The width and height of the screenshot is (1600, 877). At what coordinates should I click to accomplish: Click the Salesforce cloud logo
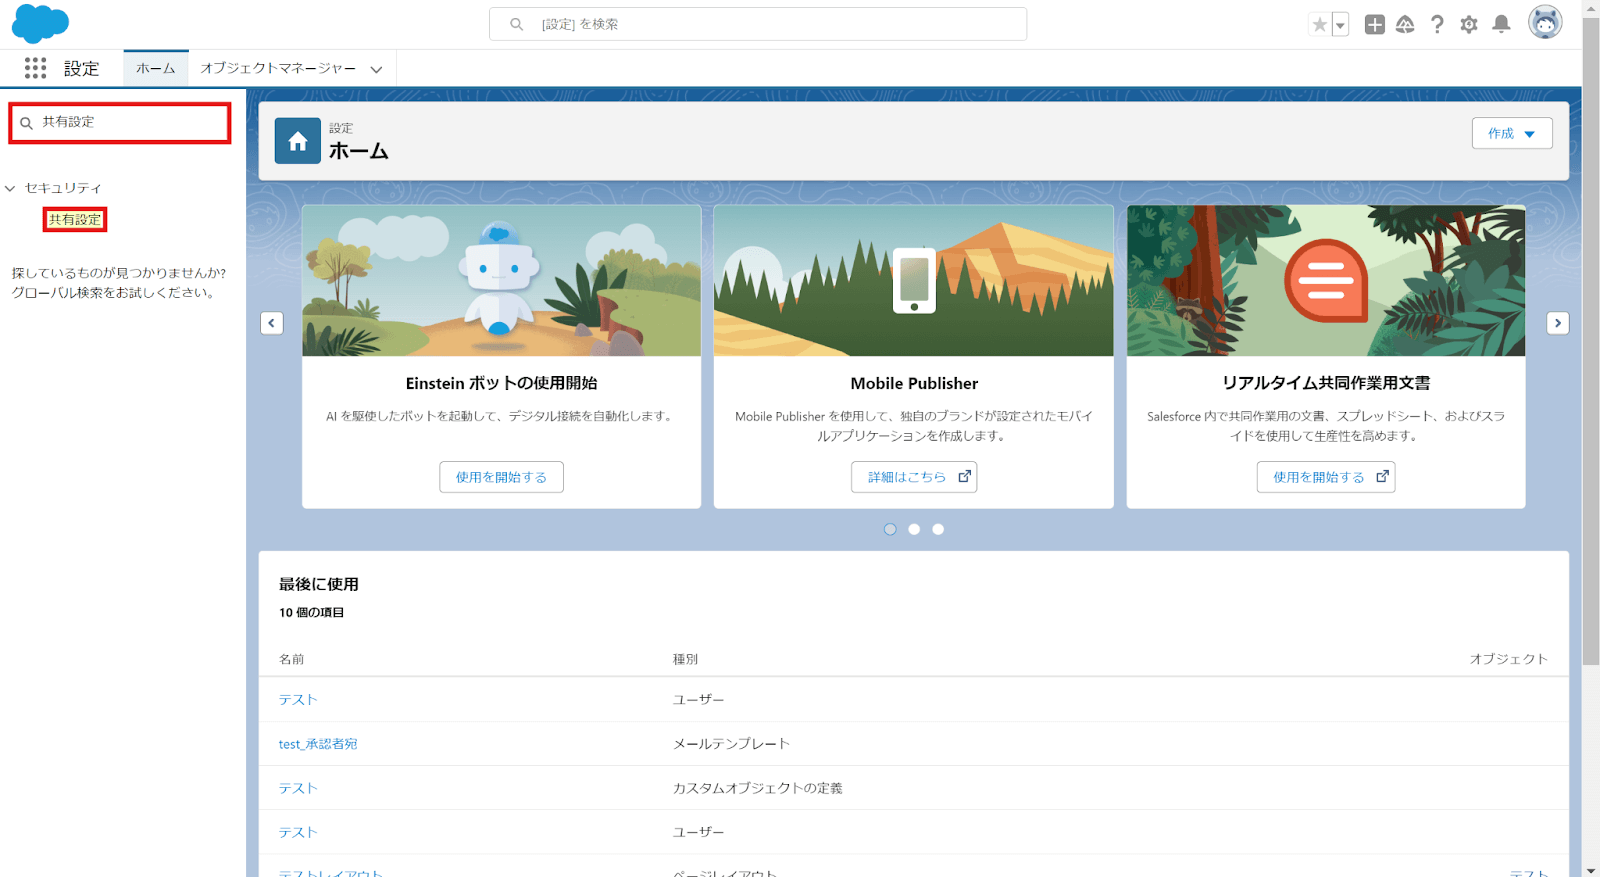click(x=40, y=24)
